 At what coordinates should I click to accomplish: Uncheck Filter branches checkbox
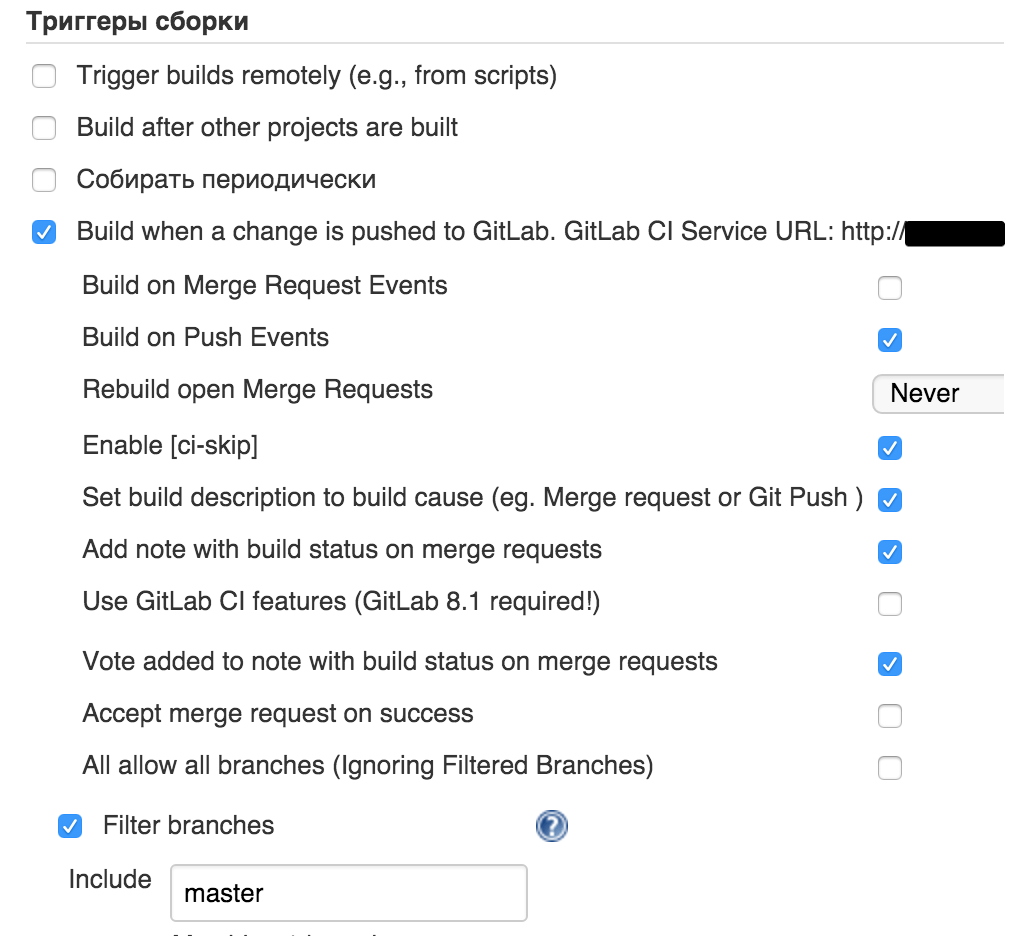click(69, 826)
